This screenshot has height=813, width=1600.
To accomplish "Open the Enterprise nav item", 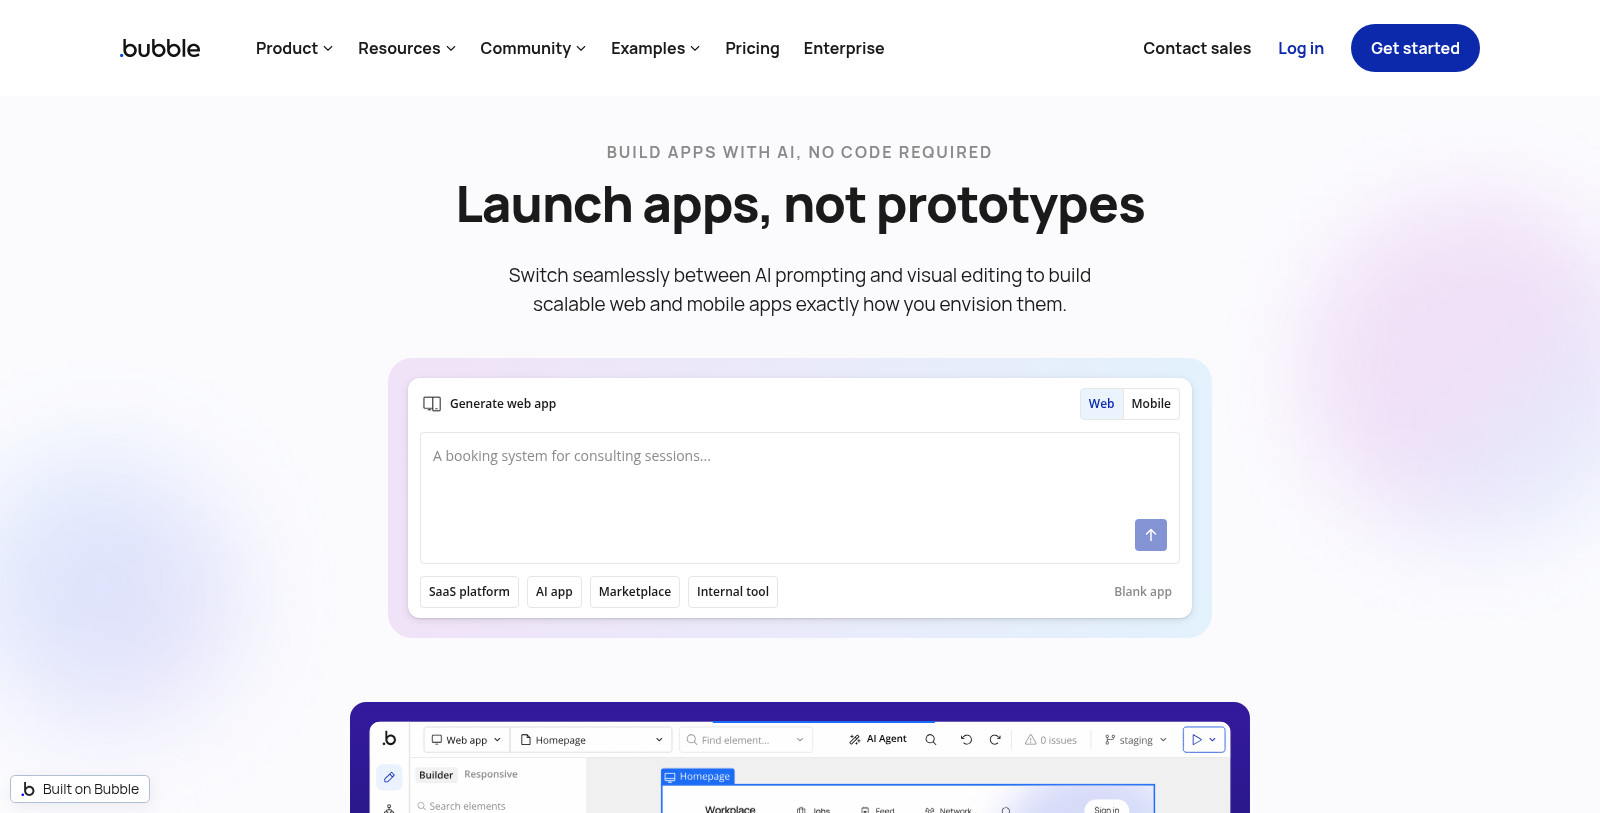I will [x=843, y=48].
